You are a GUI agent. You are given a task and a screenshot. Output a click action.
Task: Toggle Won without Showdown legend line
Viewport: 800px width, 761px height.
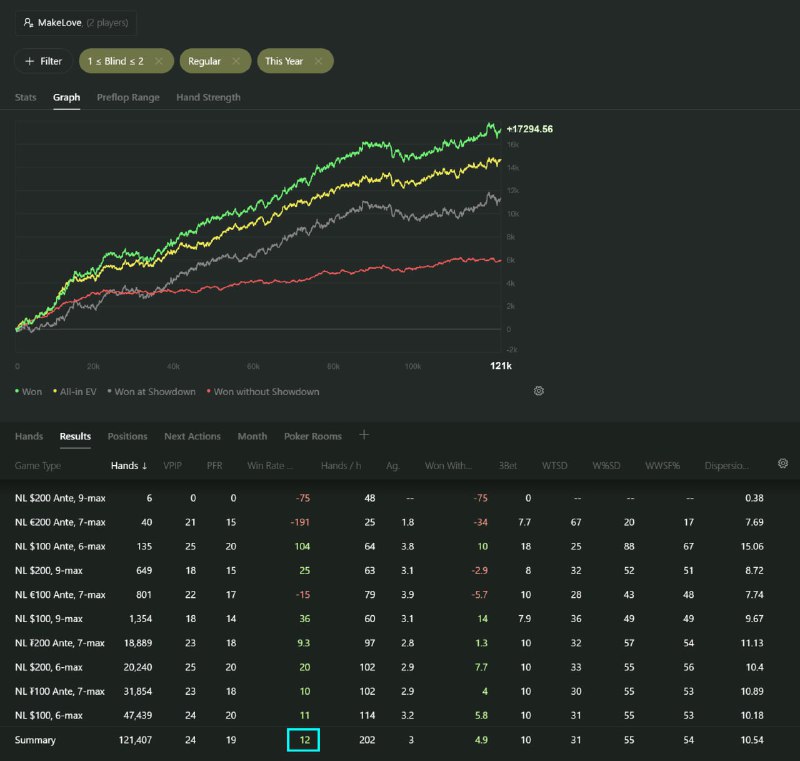click(x=262, y=392)
